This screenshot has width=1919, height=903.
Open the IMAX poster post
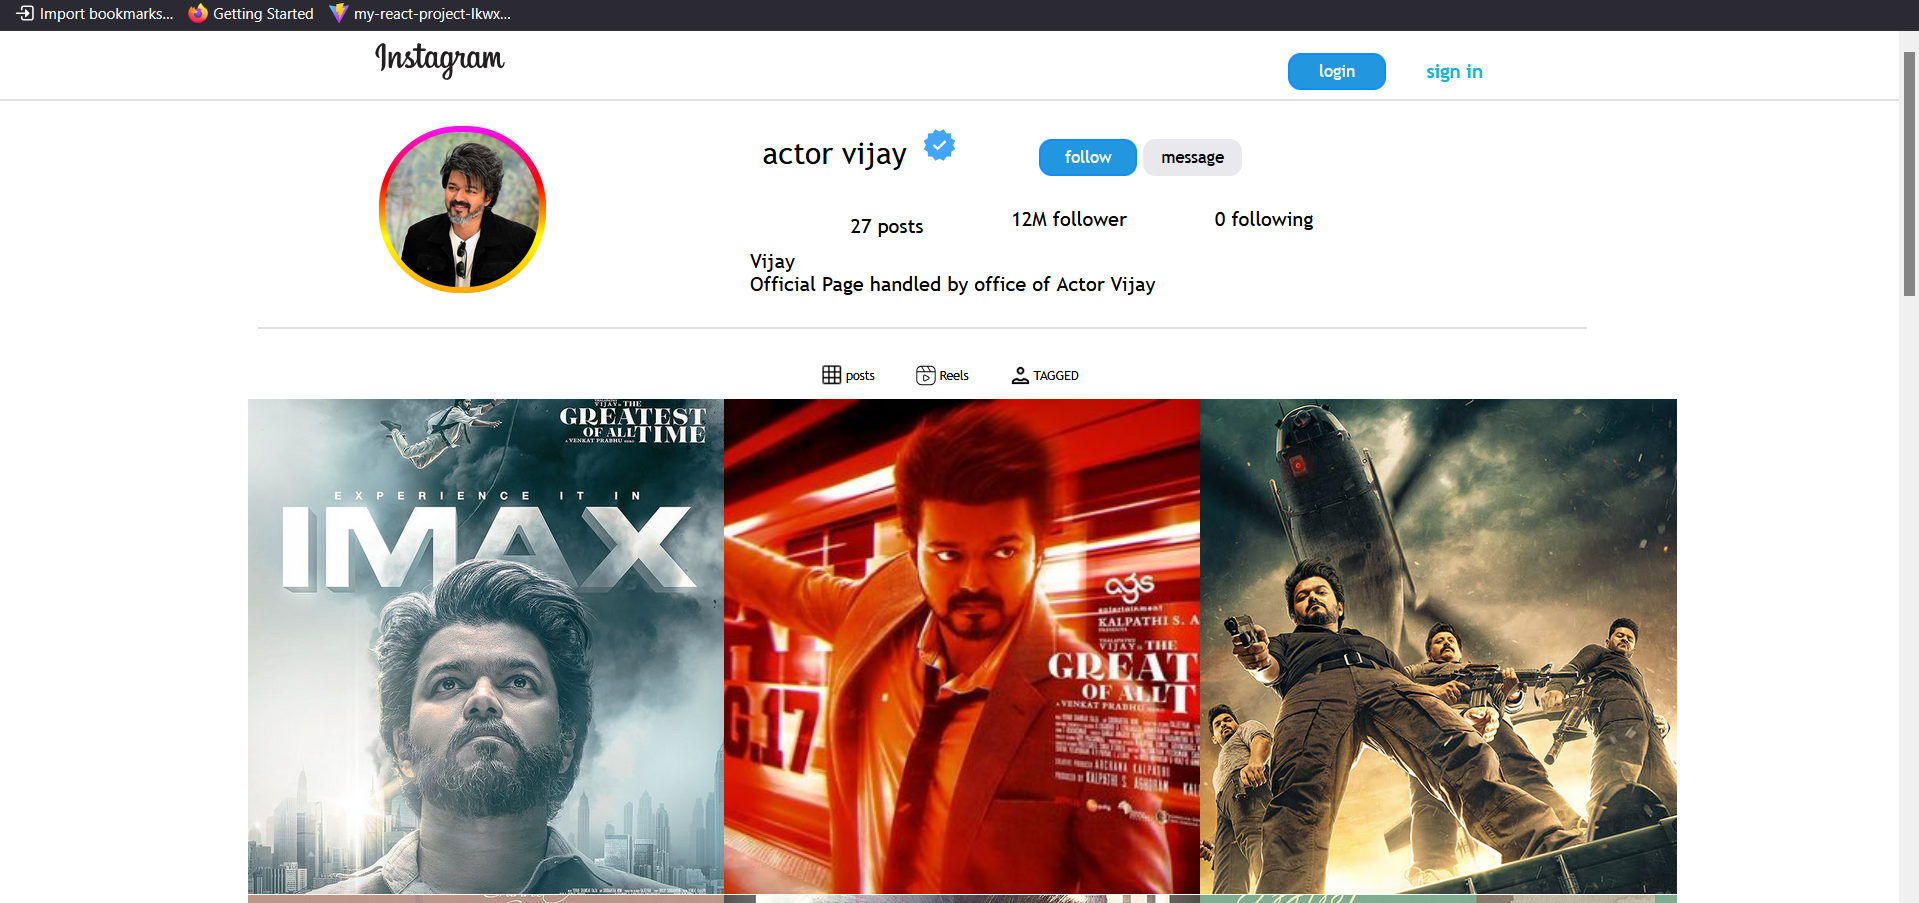pos(485,646)
